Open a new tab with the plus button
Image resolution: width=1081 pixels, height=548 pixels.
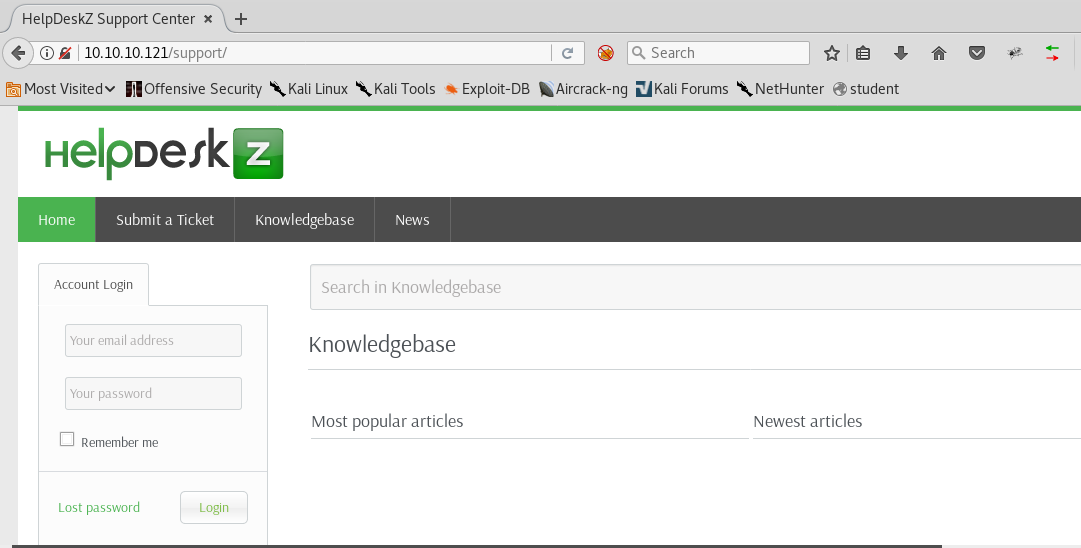[x=241, y=19]
